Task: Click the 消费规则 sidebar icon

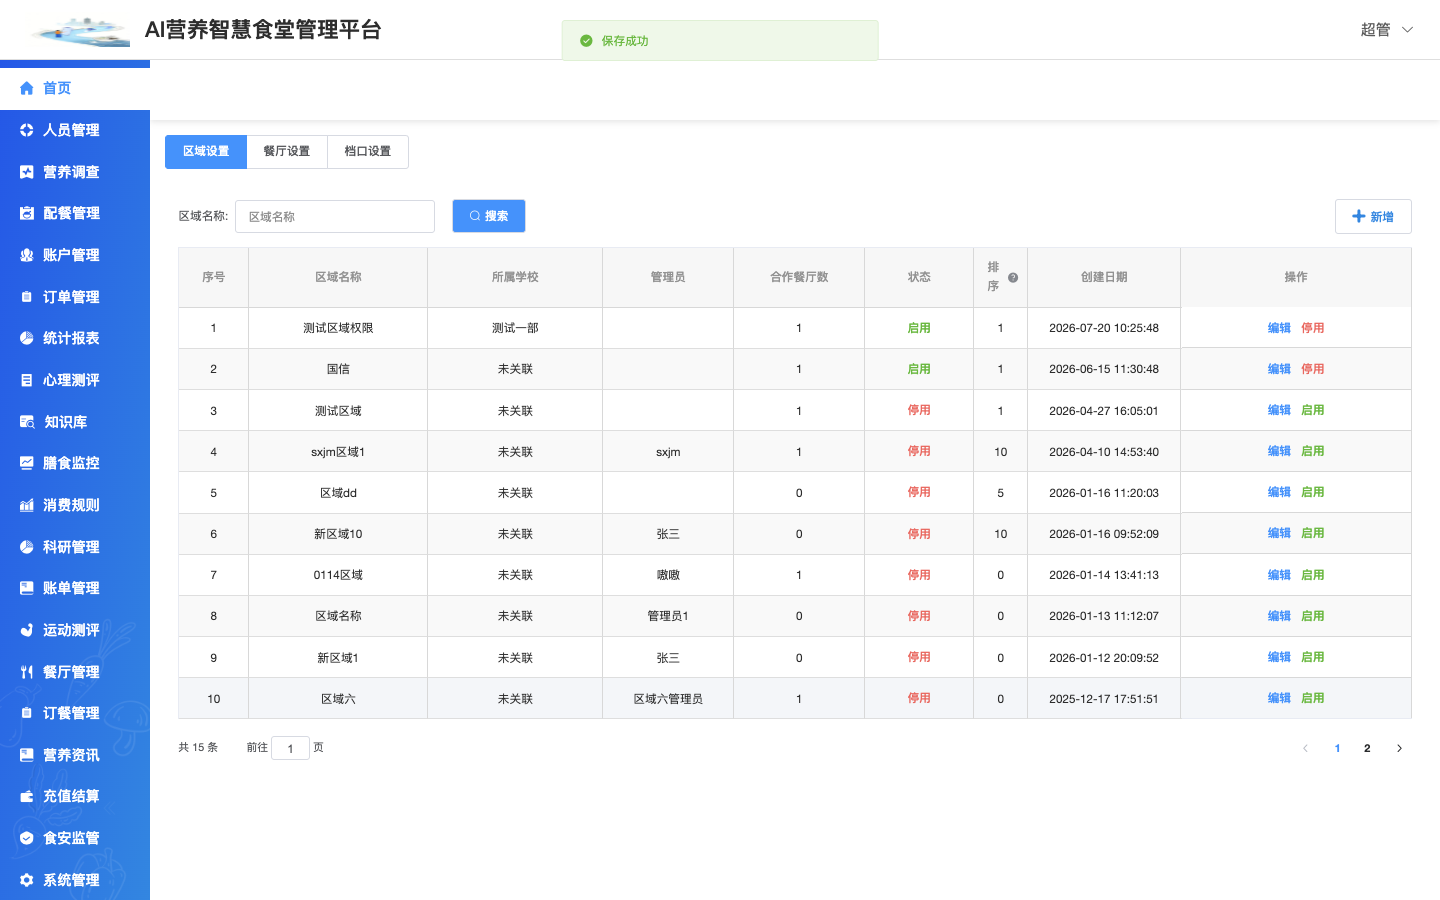Action: (x=27, y=505)
